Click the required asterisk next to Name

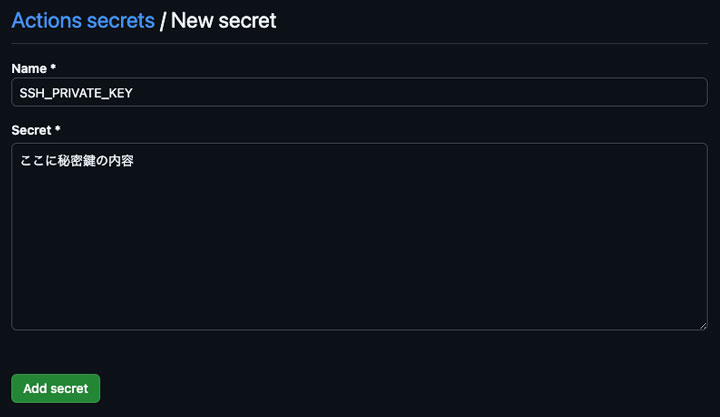53,68
